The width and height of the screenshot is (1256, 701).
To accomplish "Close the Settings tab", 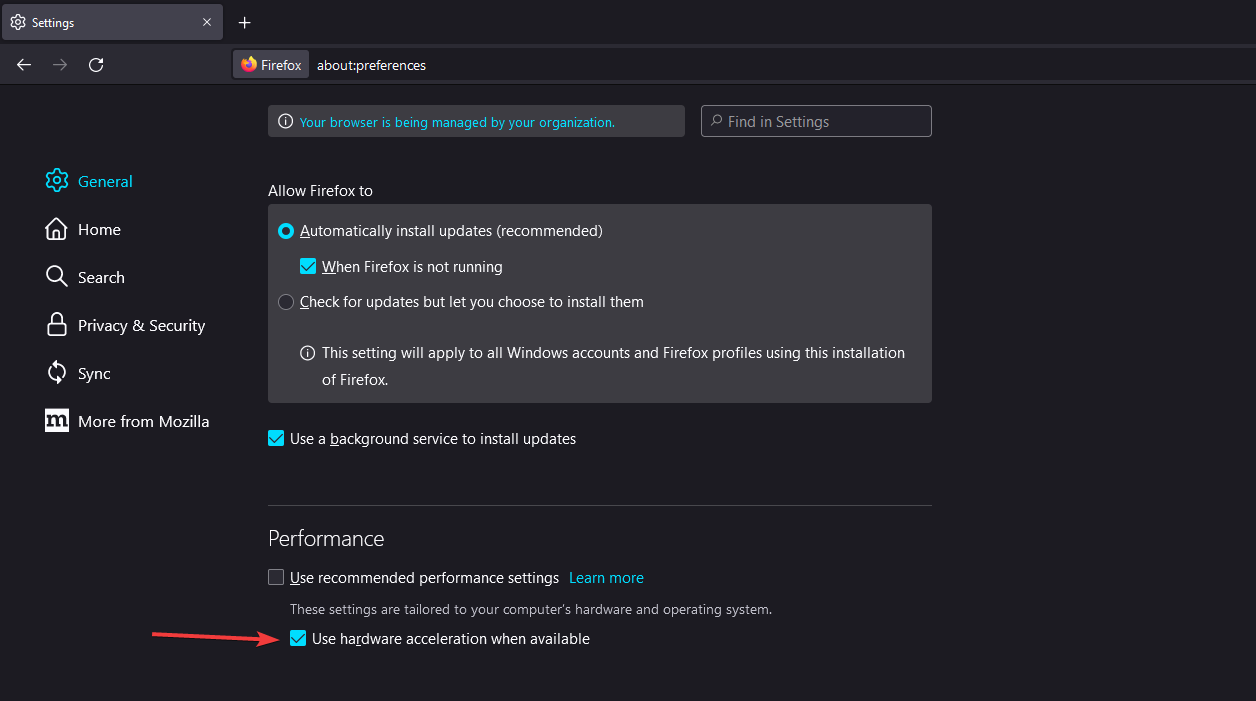I will (207, 22).
